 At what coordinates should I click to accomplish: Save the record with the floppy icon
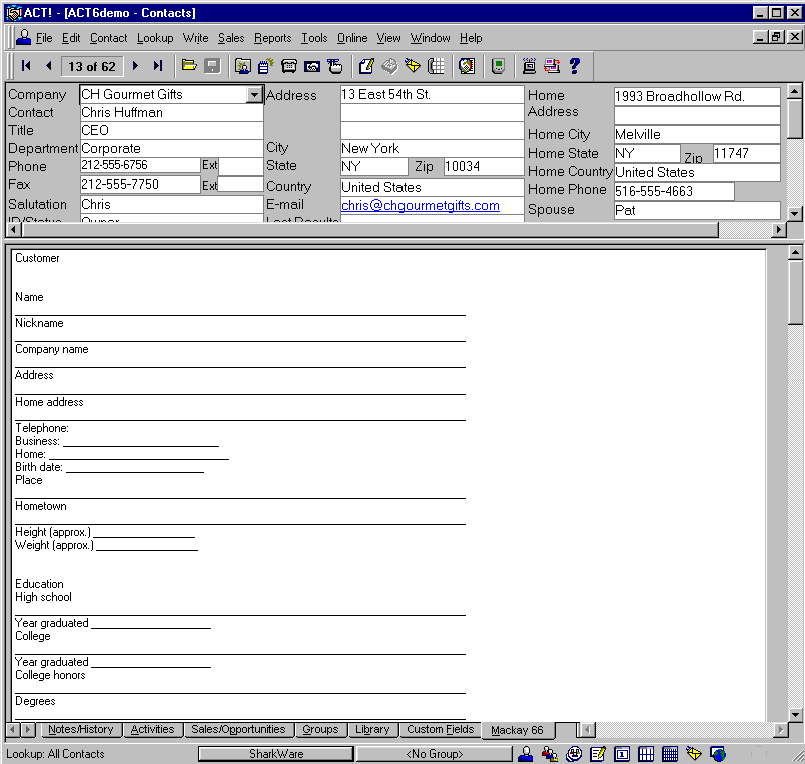tap(212, 66)
